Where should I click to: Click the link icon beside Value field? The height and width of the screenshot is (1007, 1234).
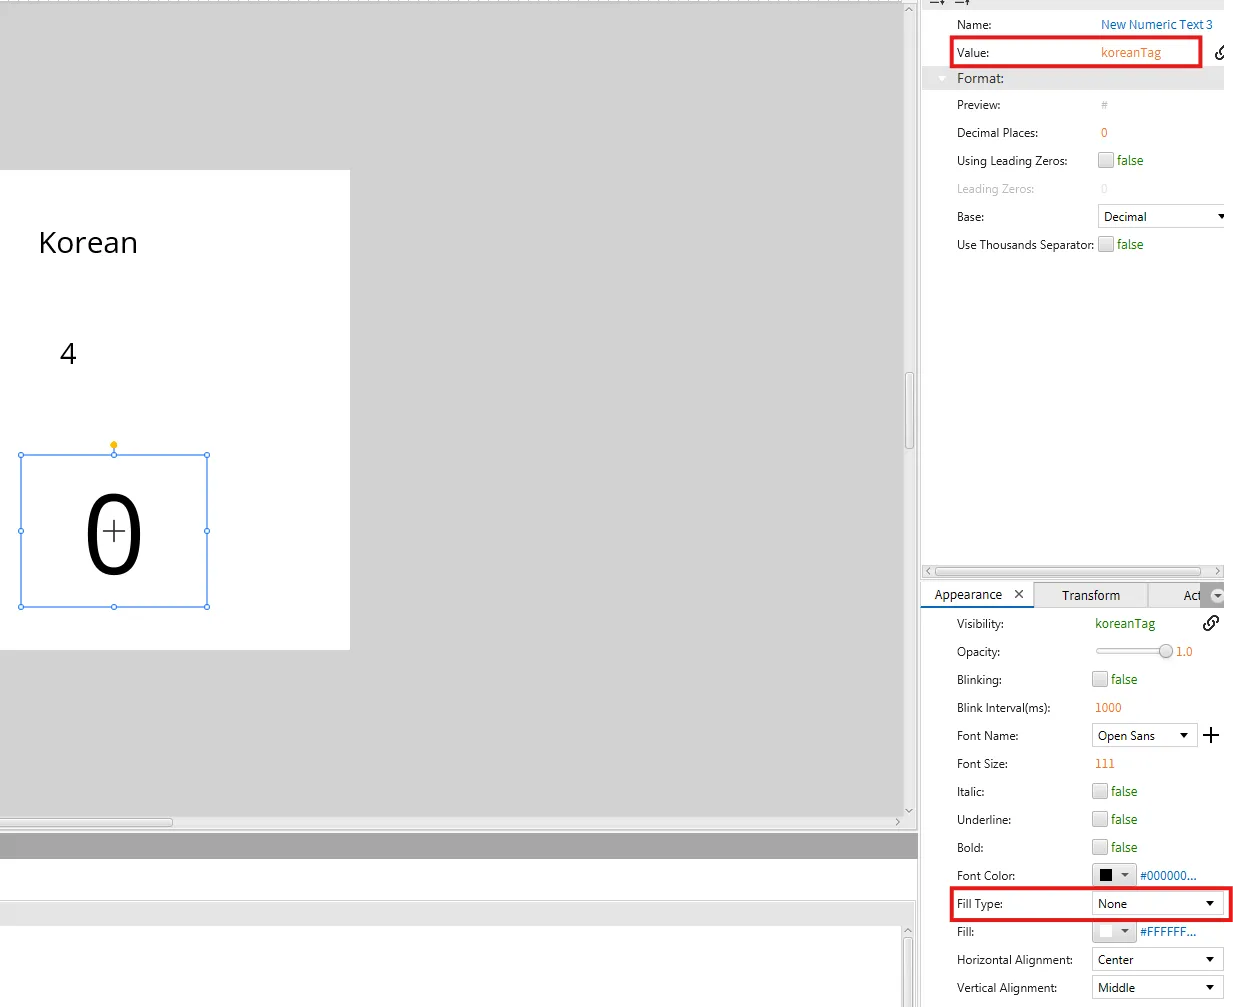coord(1221,53)
